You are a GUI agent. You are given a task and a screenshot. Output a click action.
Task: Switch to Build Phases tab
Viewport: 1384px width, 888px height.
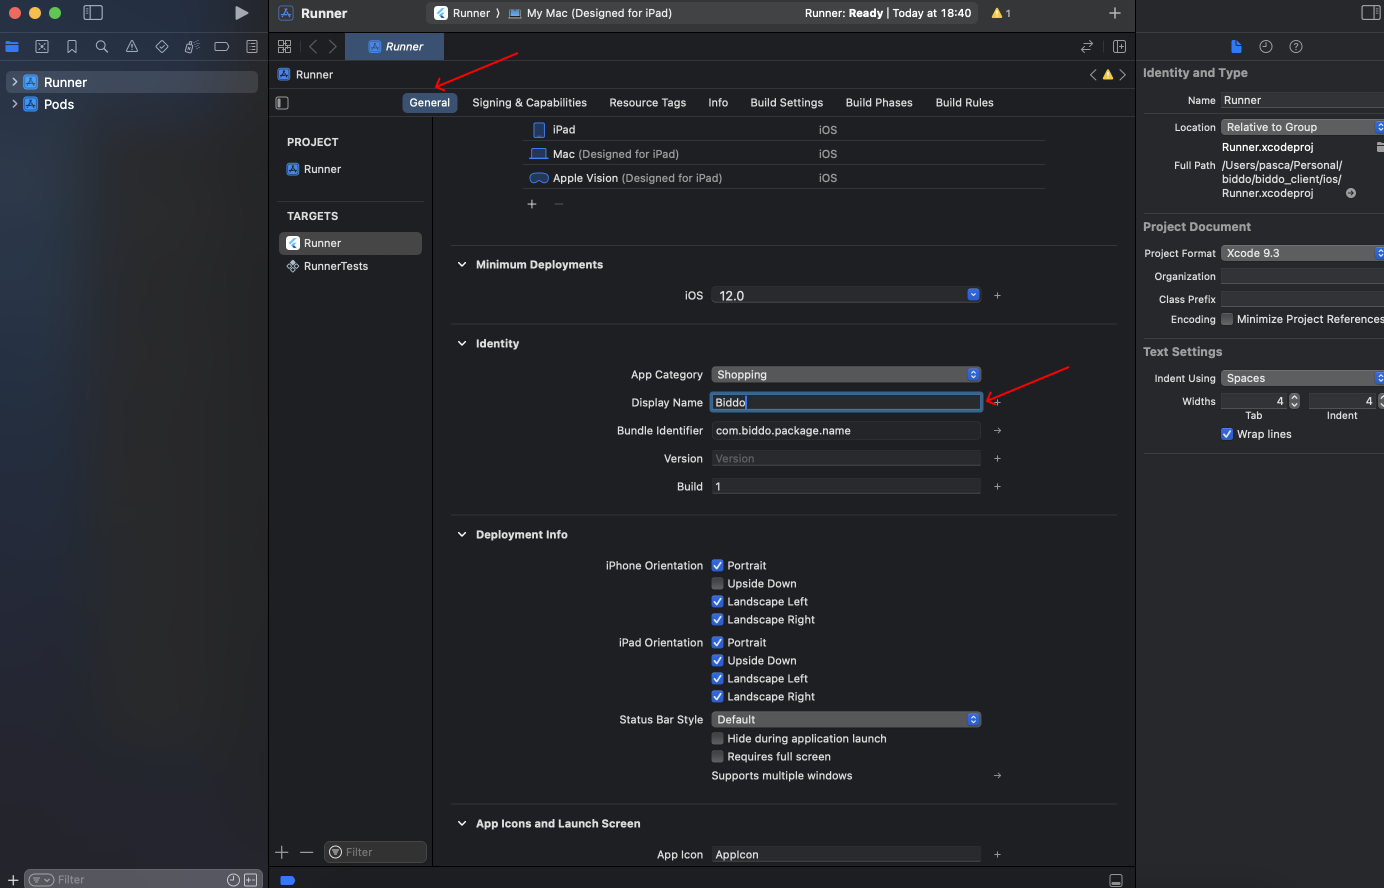(x=879, y=103)
